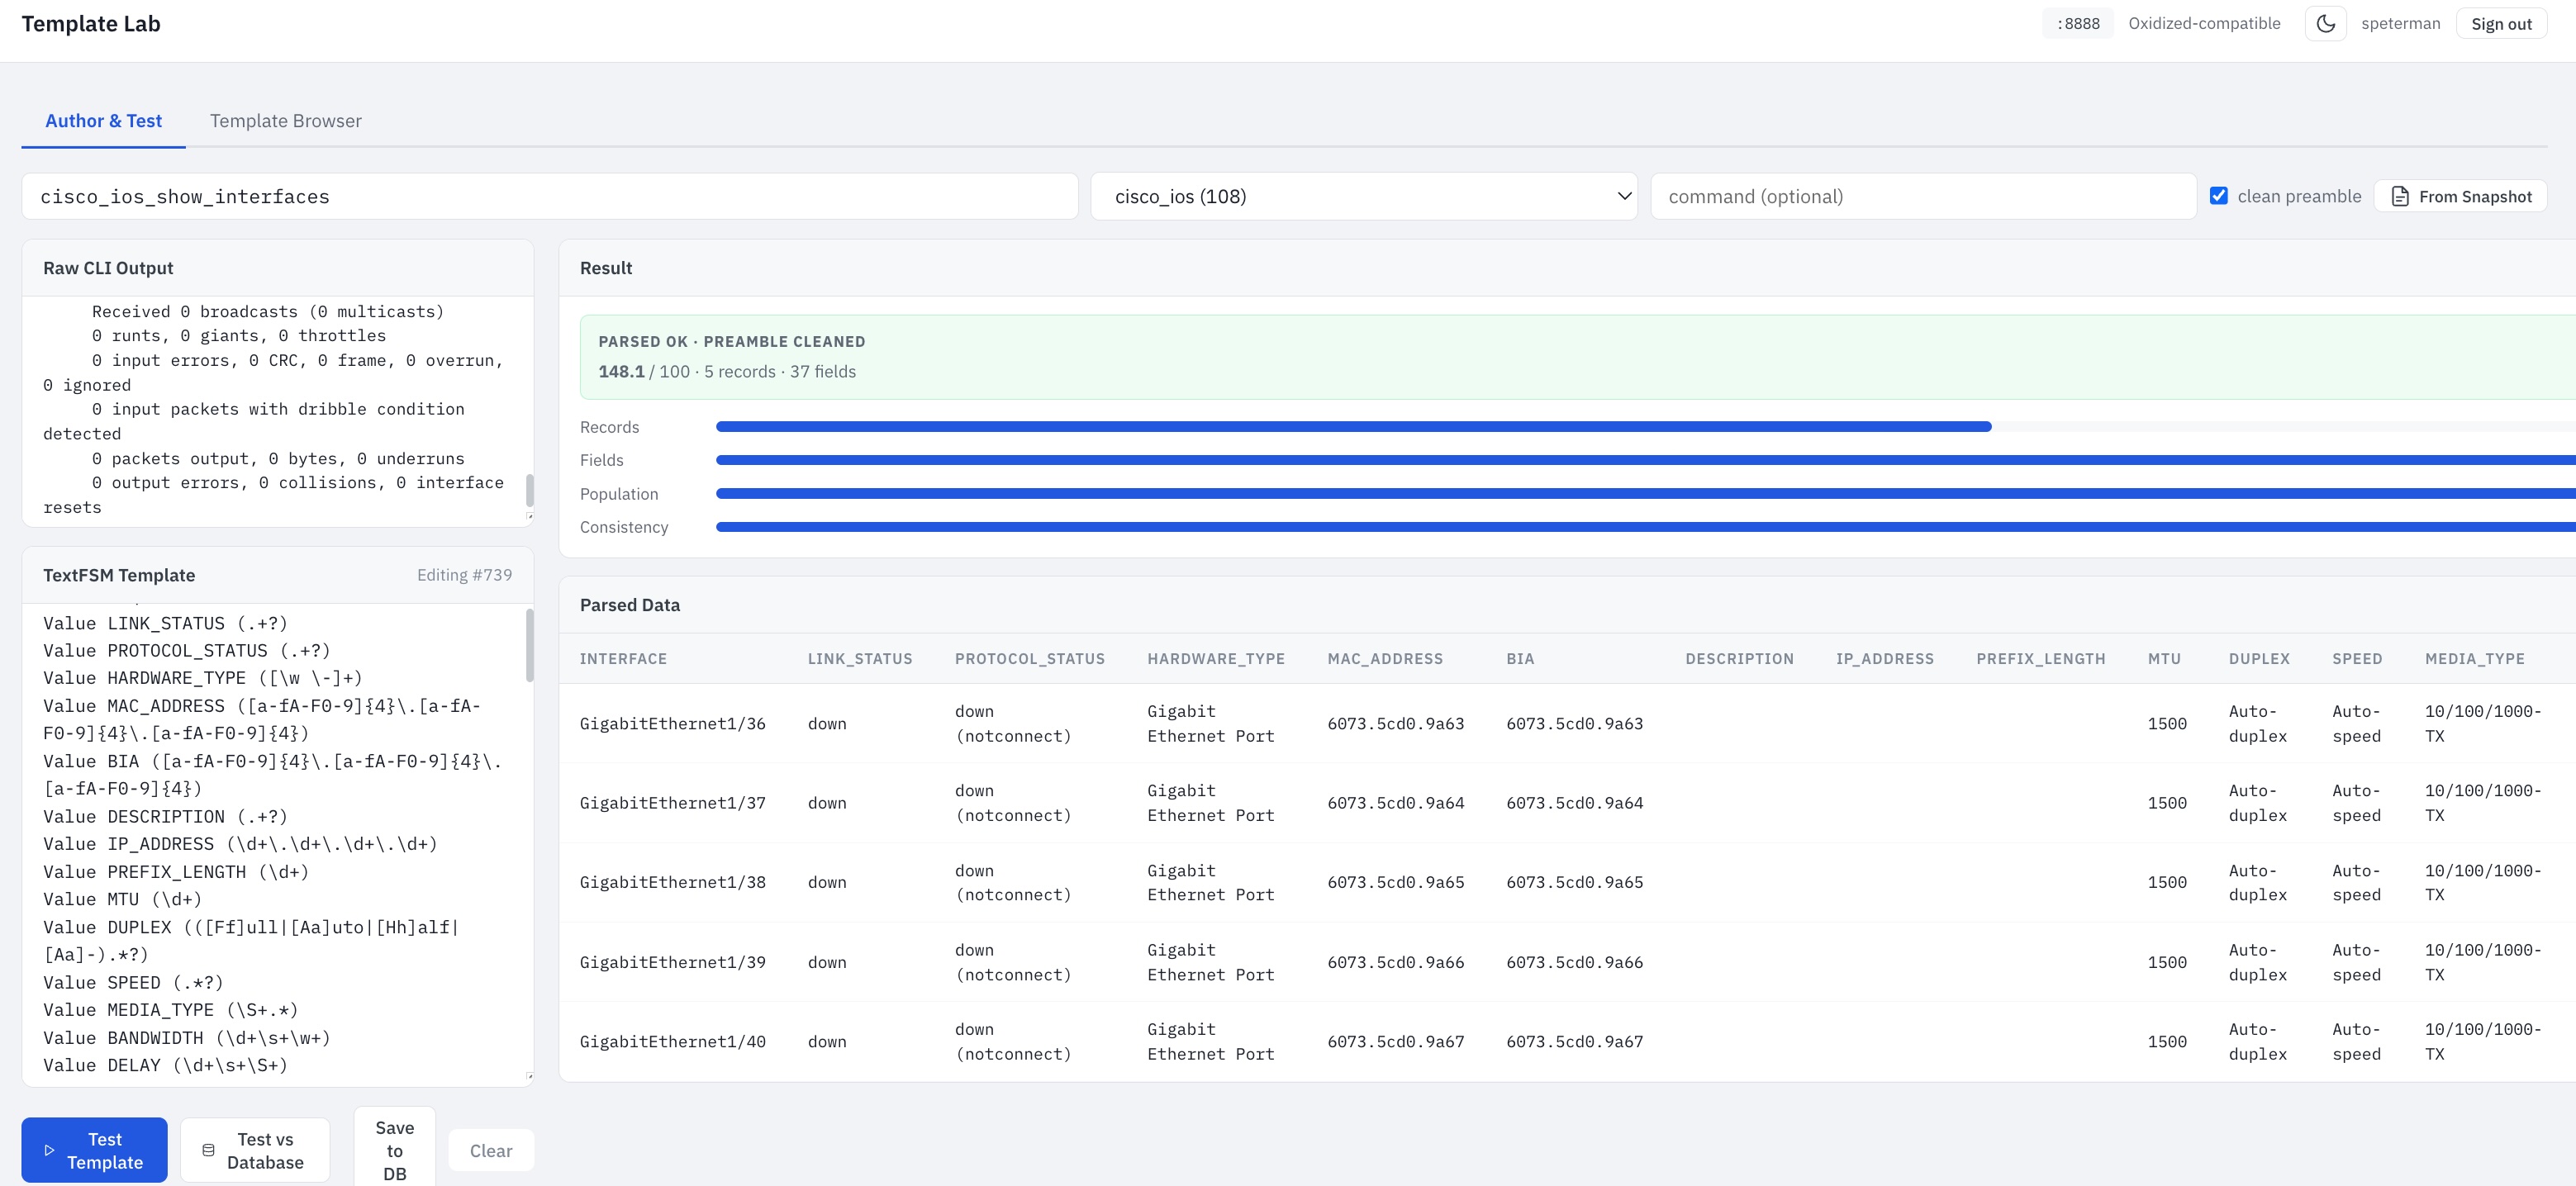Click the Template Lab title
This screenshot has width=2576, height=1186.
pyautogui.click(x=91, y=24)
